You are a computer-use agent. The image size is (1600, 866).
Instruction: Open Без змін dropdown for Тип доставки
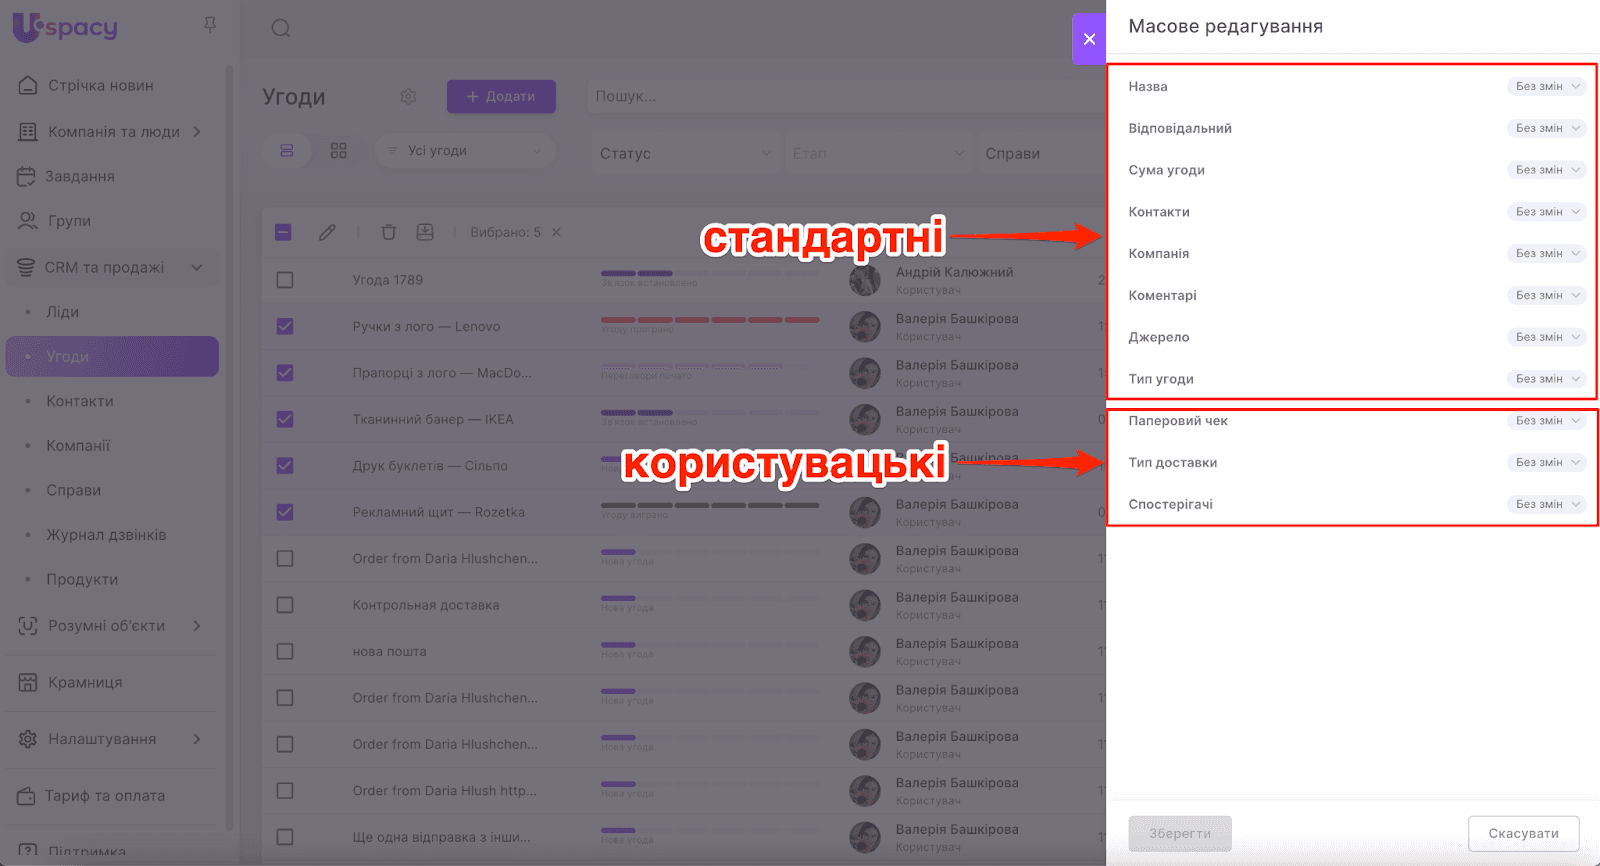pyautogui.click(x=1546, y=463)
